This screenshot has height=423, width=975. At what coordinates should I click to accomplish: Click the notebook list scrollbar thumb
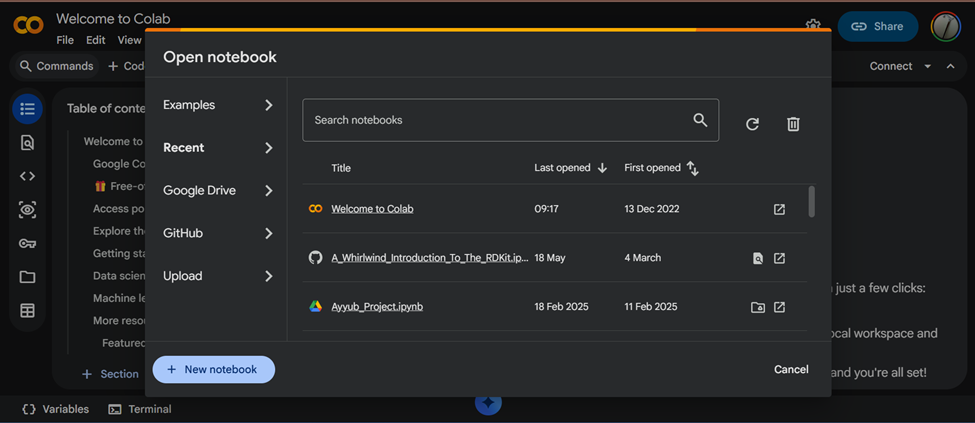pos(811,202)
